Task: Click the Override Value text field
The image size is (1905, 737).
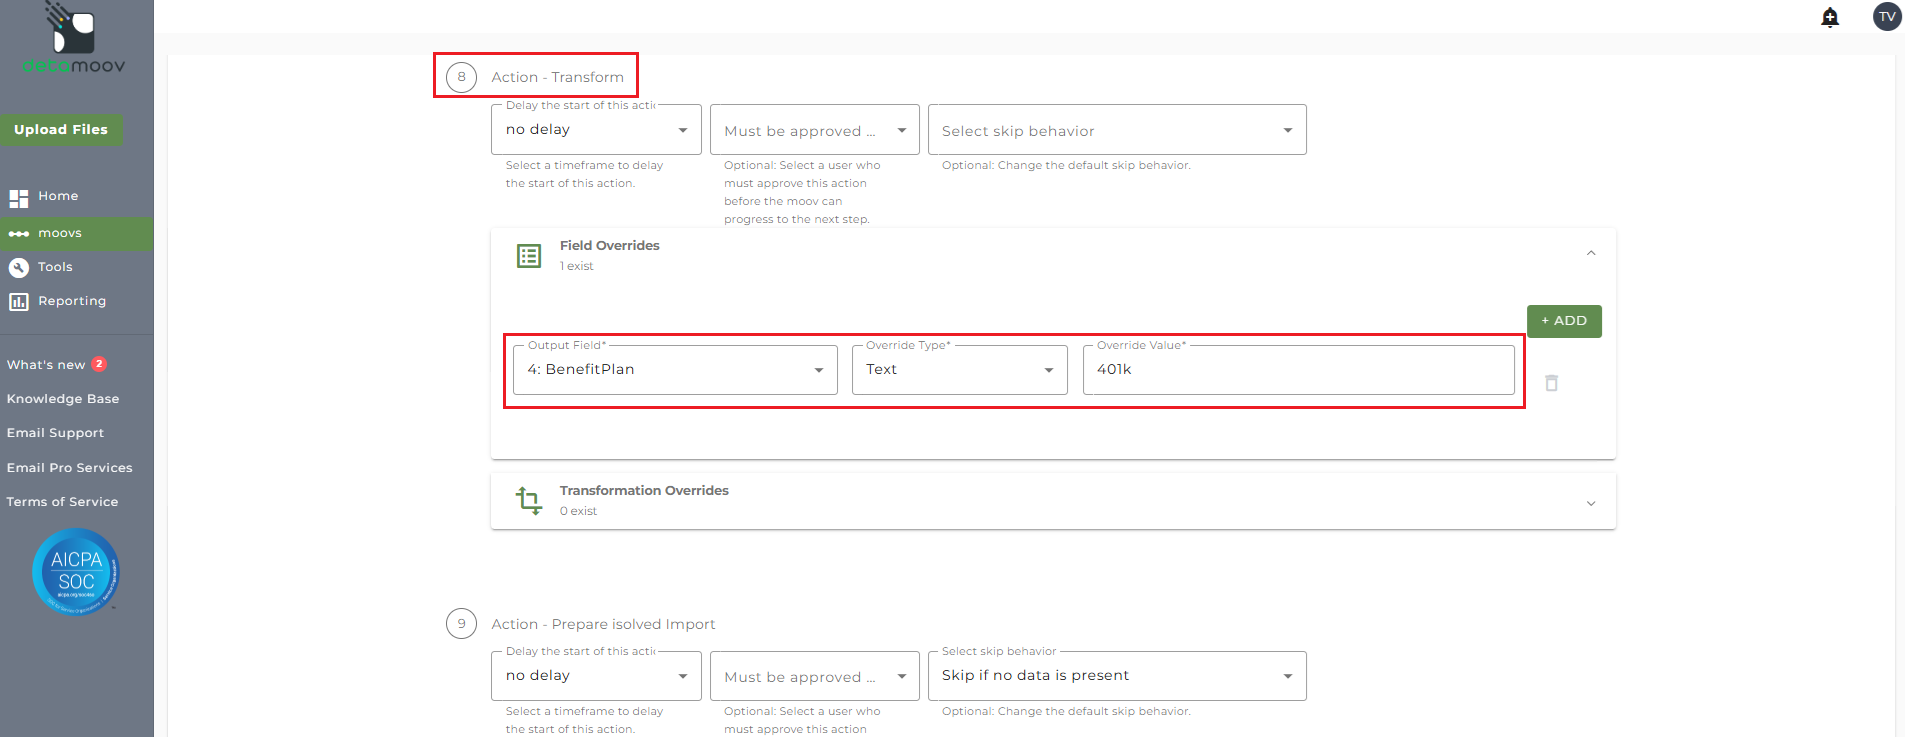Action: coord(1298,370)
